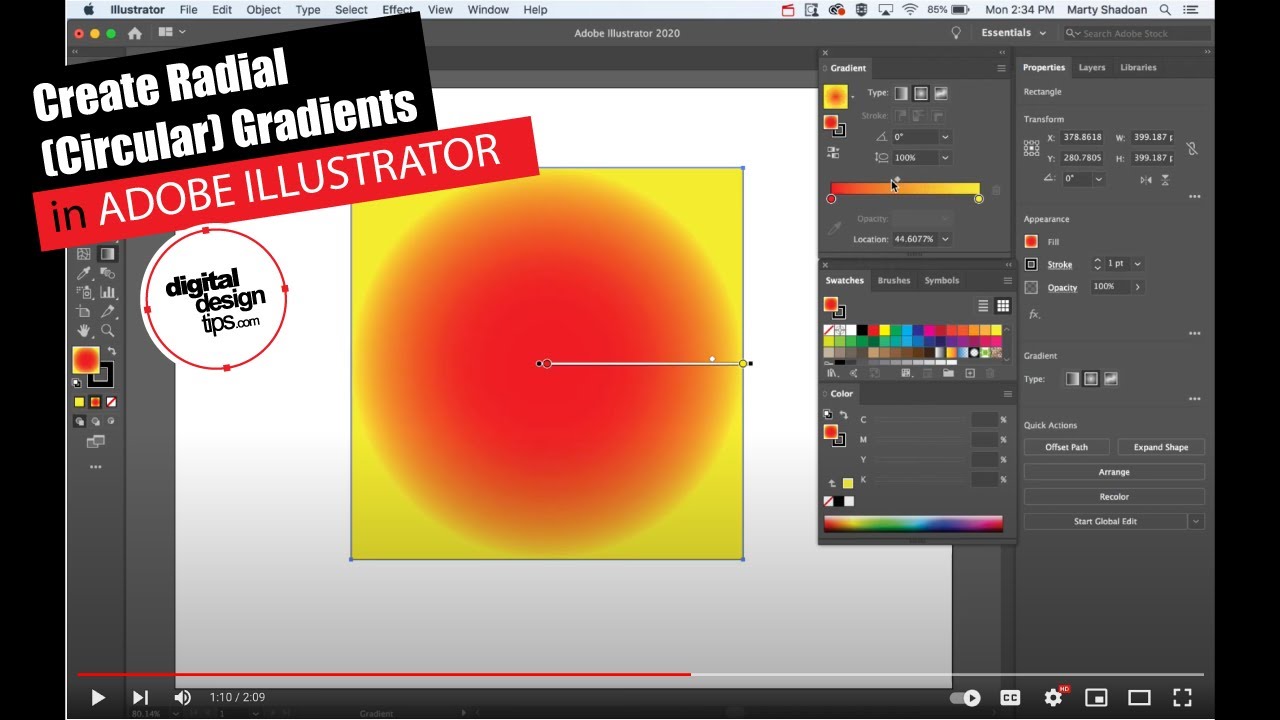This screenshot has width=1280, height=720.
Task: Click Offset Path button
Action: coord(1066,447)
